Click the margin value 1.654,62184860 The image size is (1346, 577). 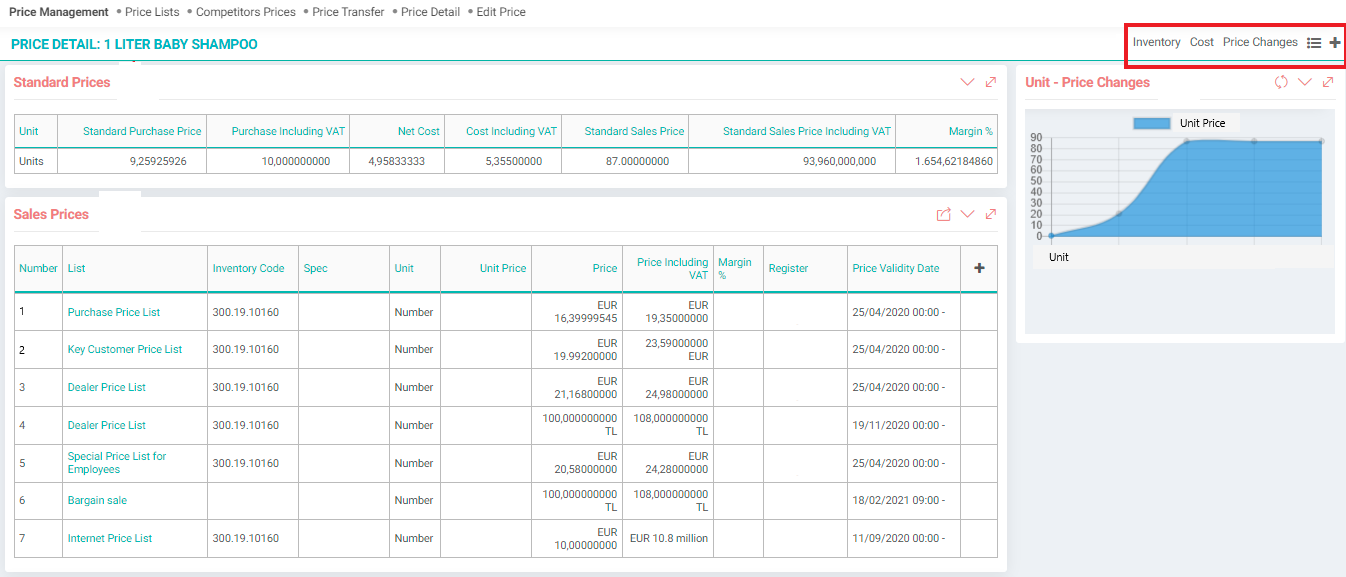point(954,161)
